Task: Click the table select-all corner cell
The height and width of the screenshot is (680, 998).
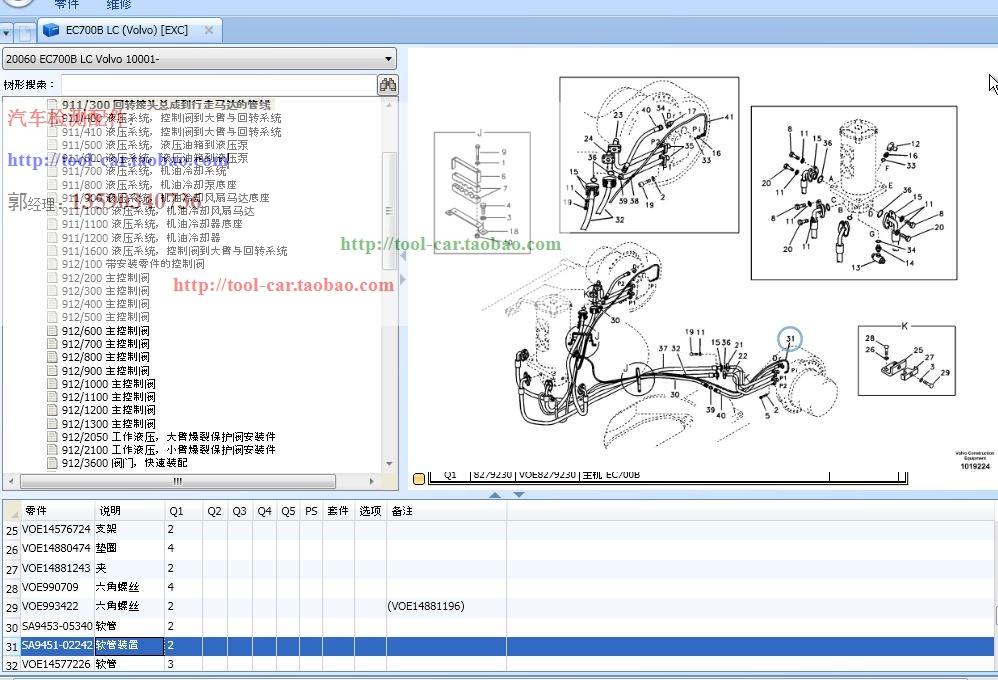Action: pos(12,511)
